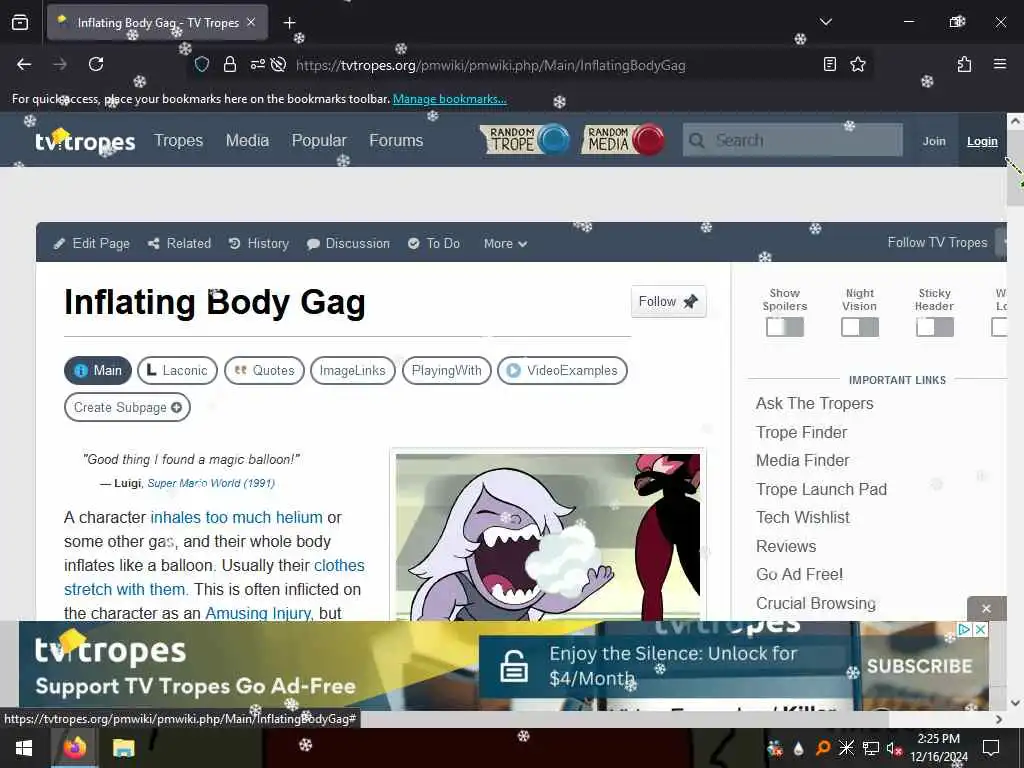The height and width of the screenshot is (768, 1024).
Task: Click Create Subpage button
Action: tap(127, 408)
